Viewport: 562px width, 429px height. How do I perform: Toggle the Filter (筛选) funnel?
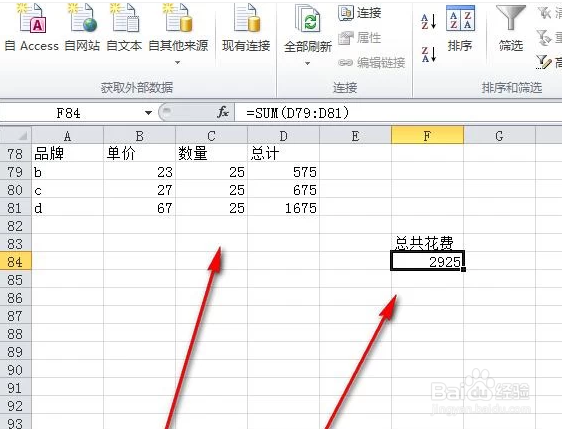(511, 29)
